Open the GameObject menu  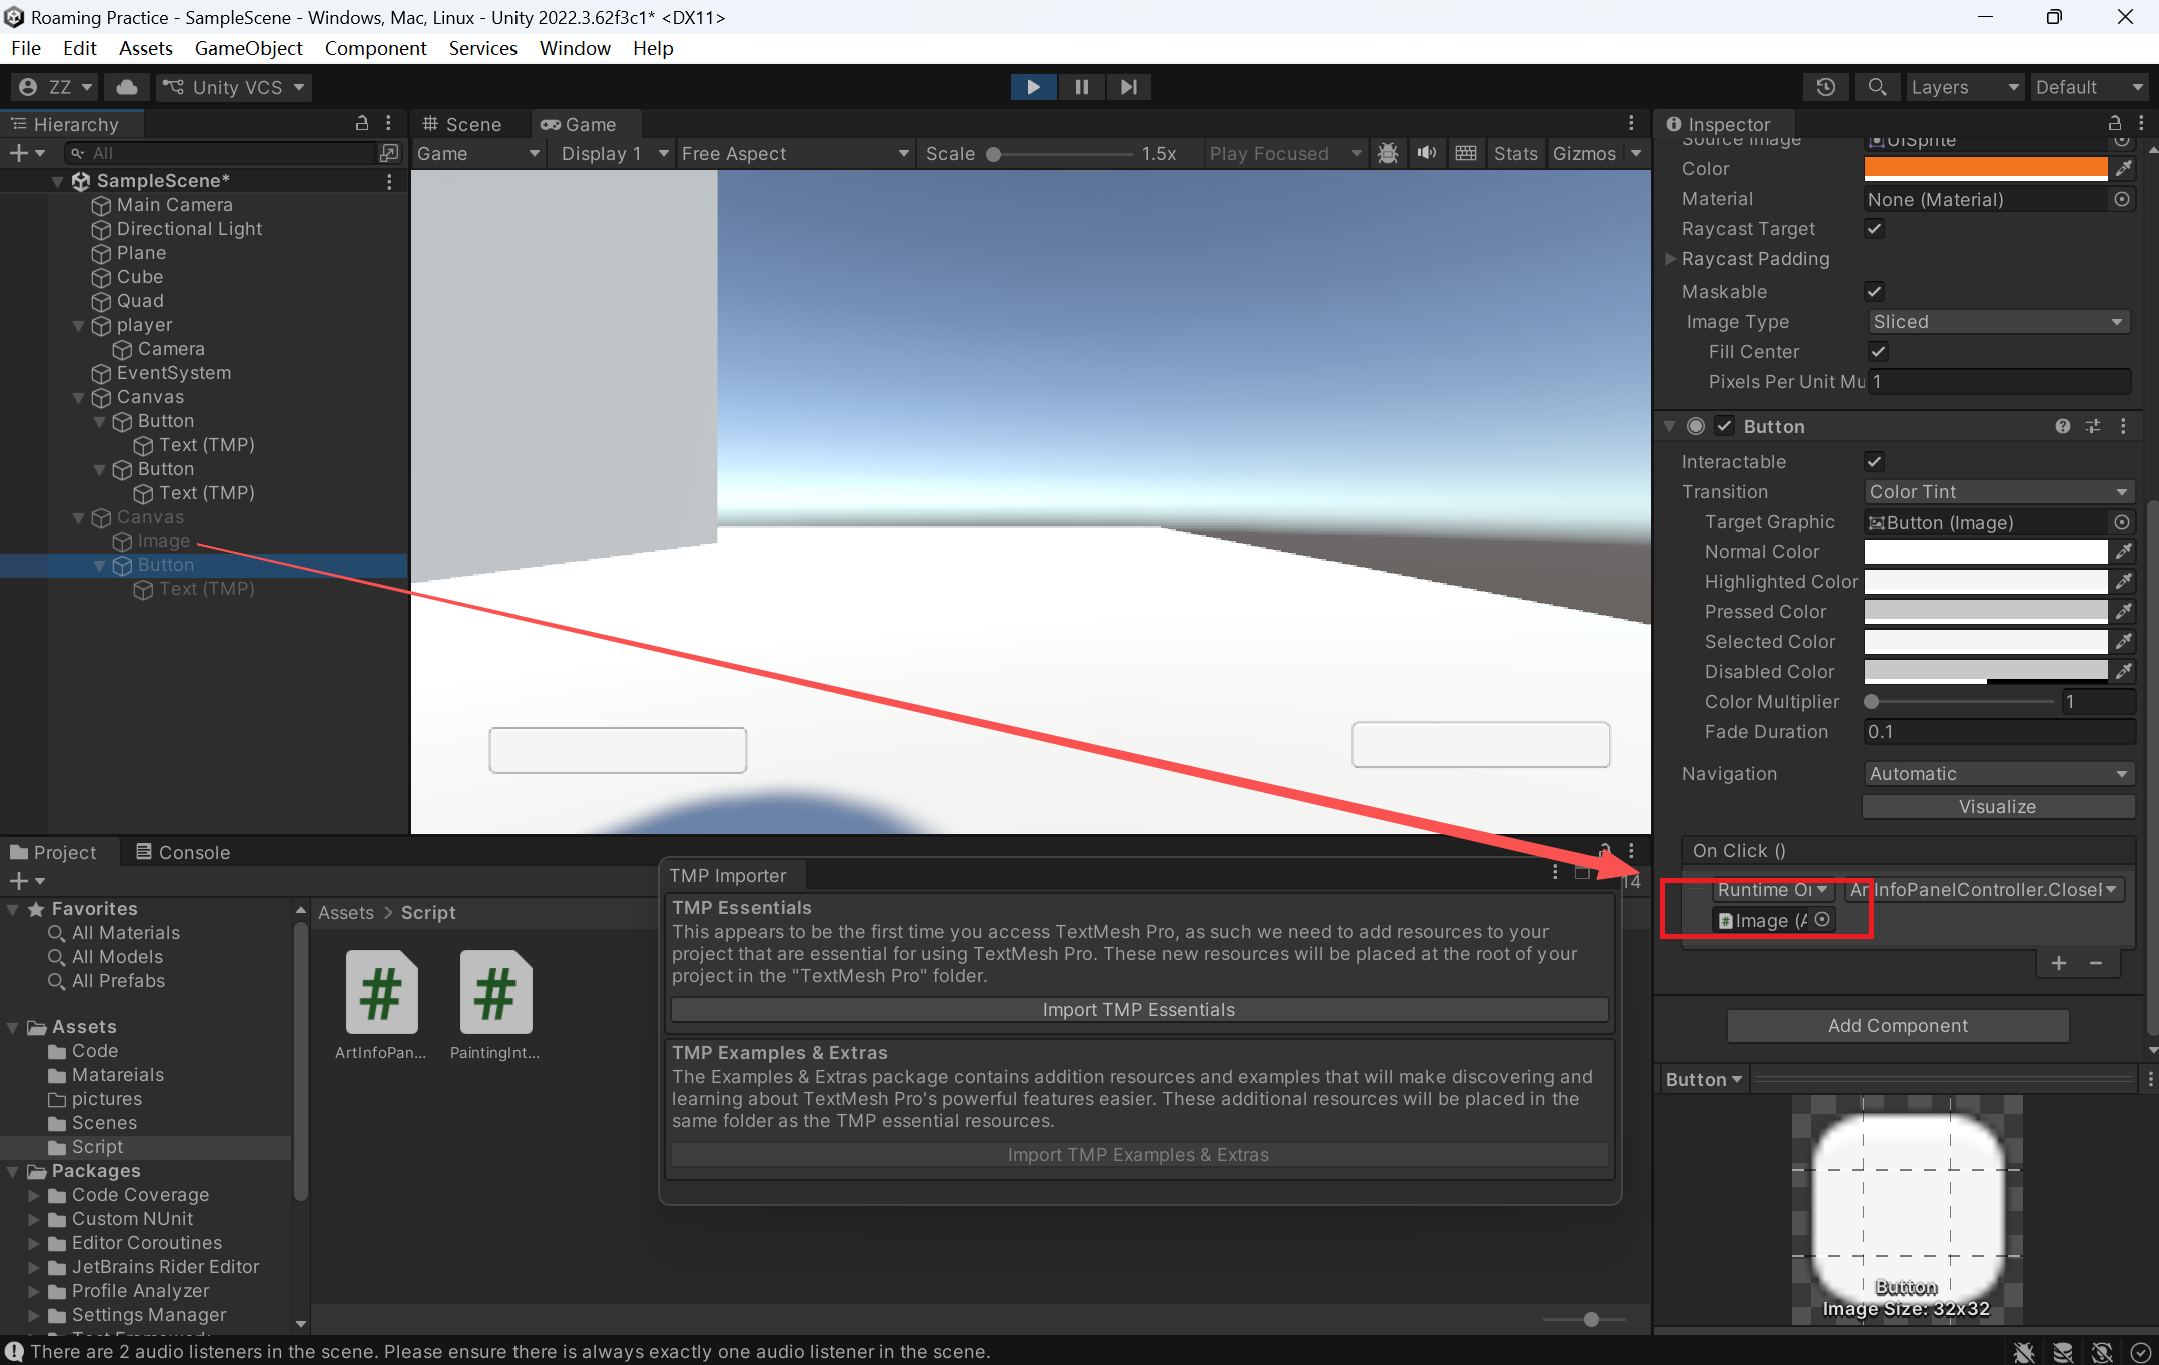click(248, 48)
